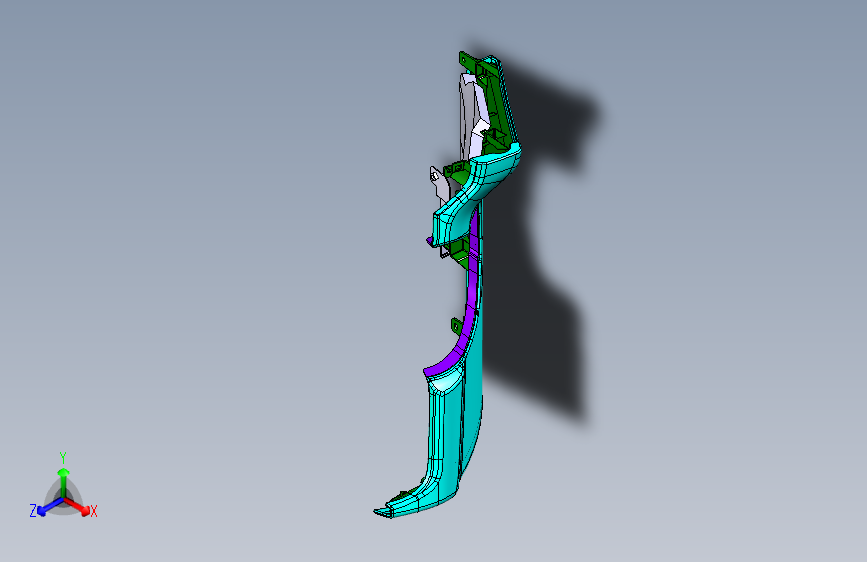Screen dimensions: 867x562
Task: Select the small grey bracket left of the cyan arm
Action: (x=440, y=184)
